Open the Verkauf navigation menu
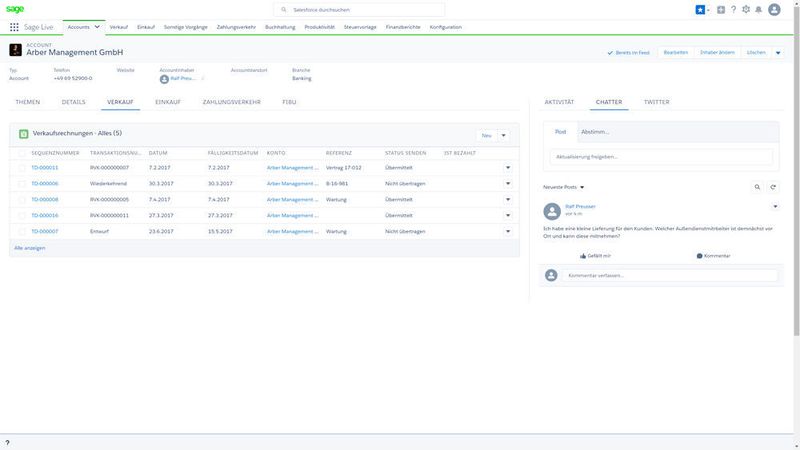800x450 pixels. tap(119, 27)
